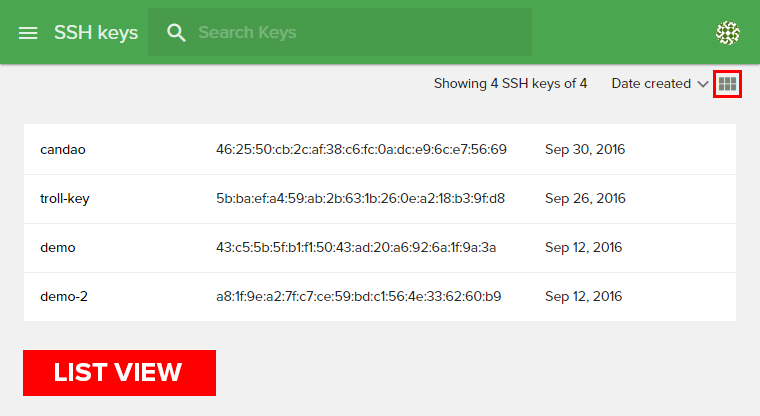The image size is (760, 416).
Task: Click the demo key fingerprint
Action: (x=356, y=248)
